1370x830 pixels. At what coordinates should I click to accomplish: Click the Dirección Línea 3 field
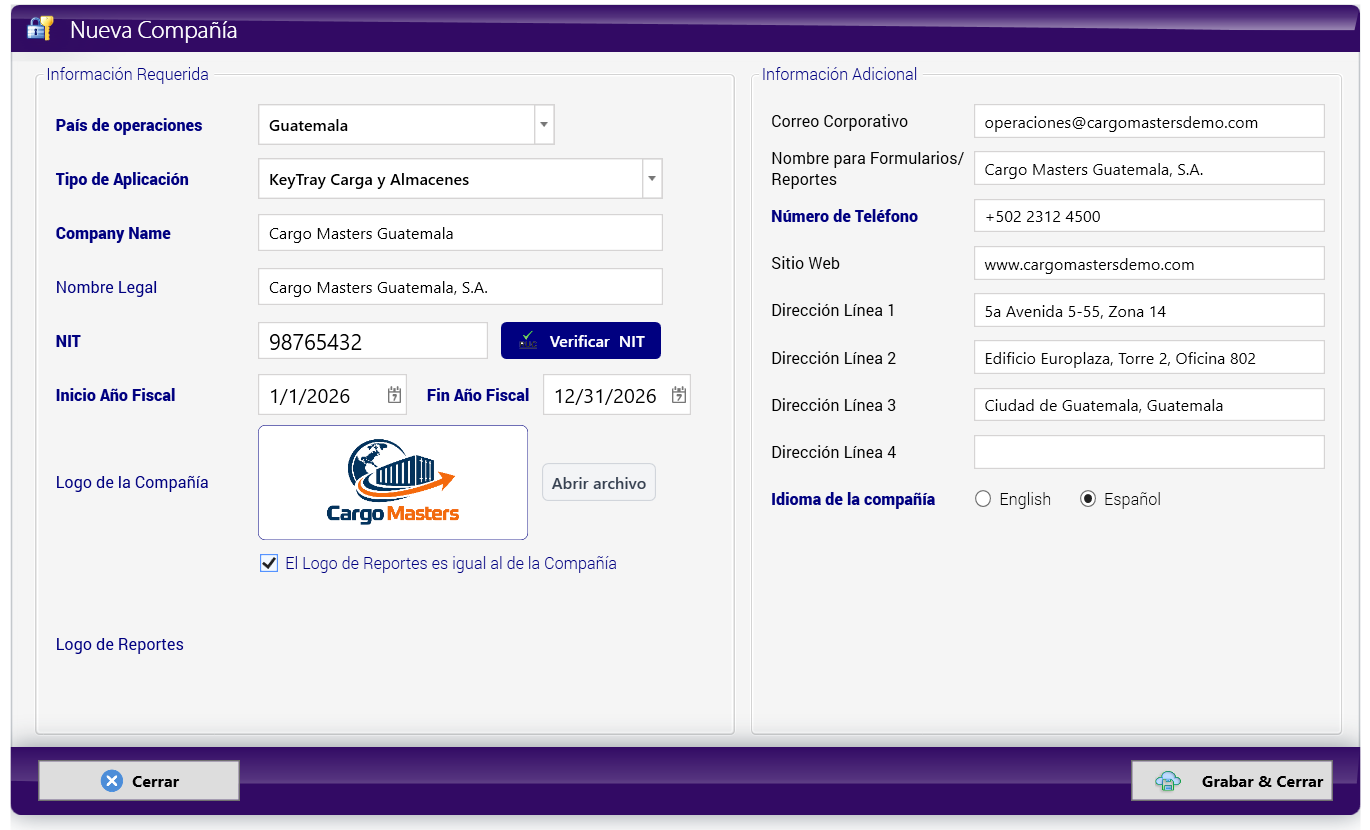click(x=1149, y=405)
